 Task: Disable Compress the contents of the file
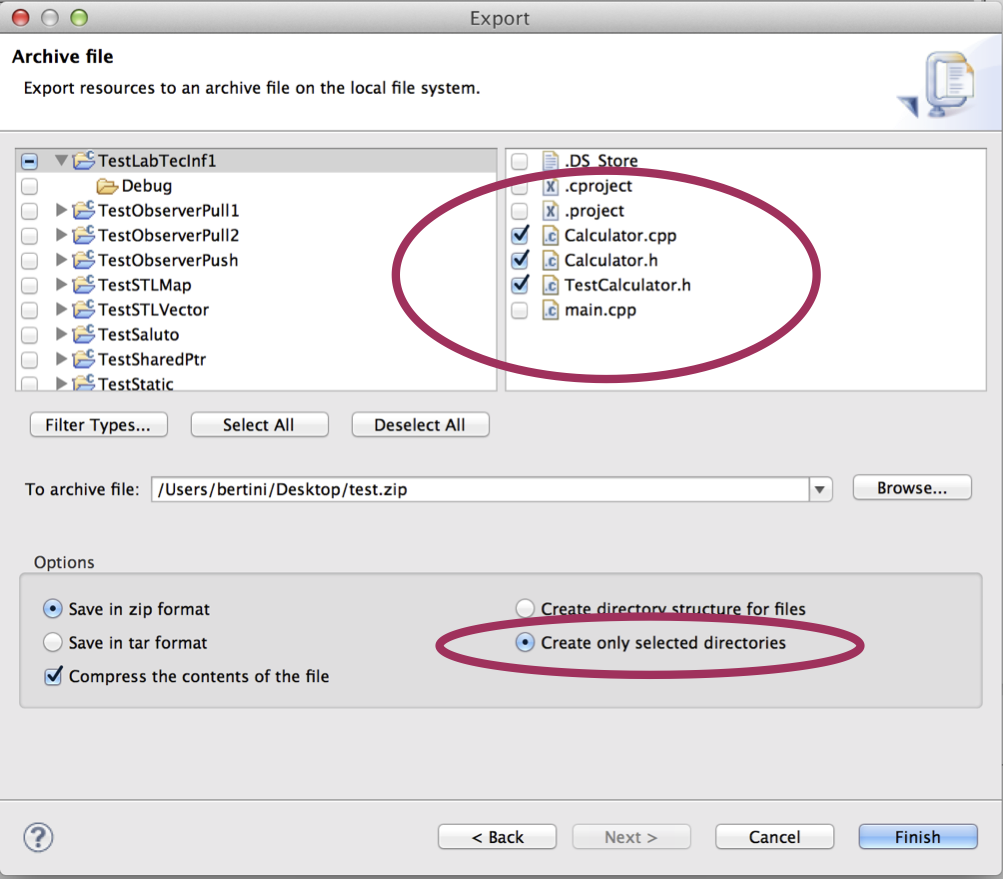(53, 676)
